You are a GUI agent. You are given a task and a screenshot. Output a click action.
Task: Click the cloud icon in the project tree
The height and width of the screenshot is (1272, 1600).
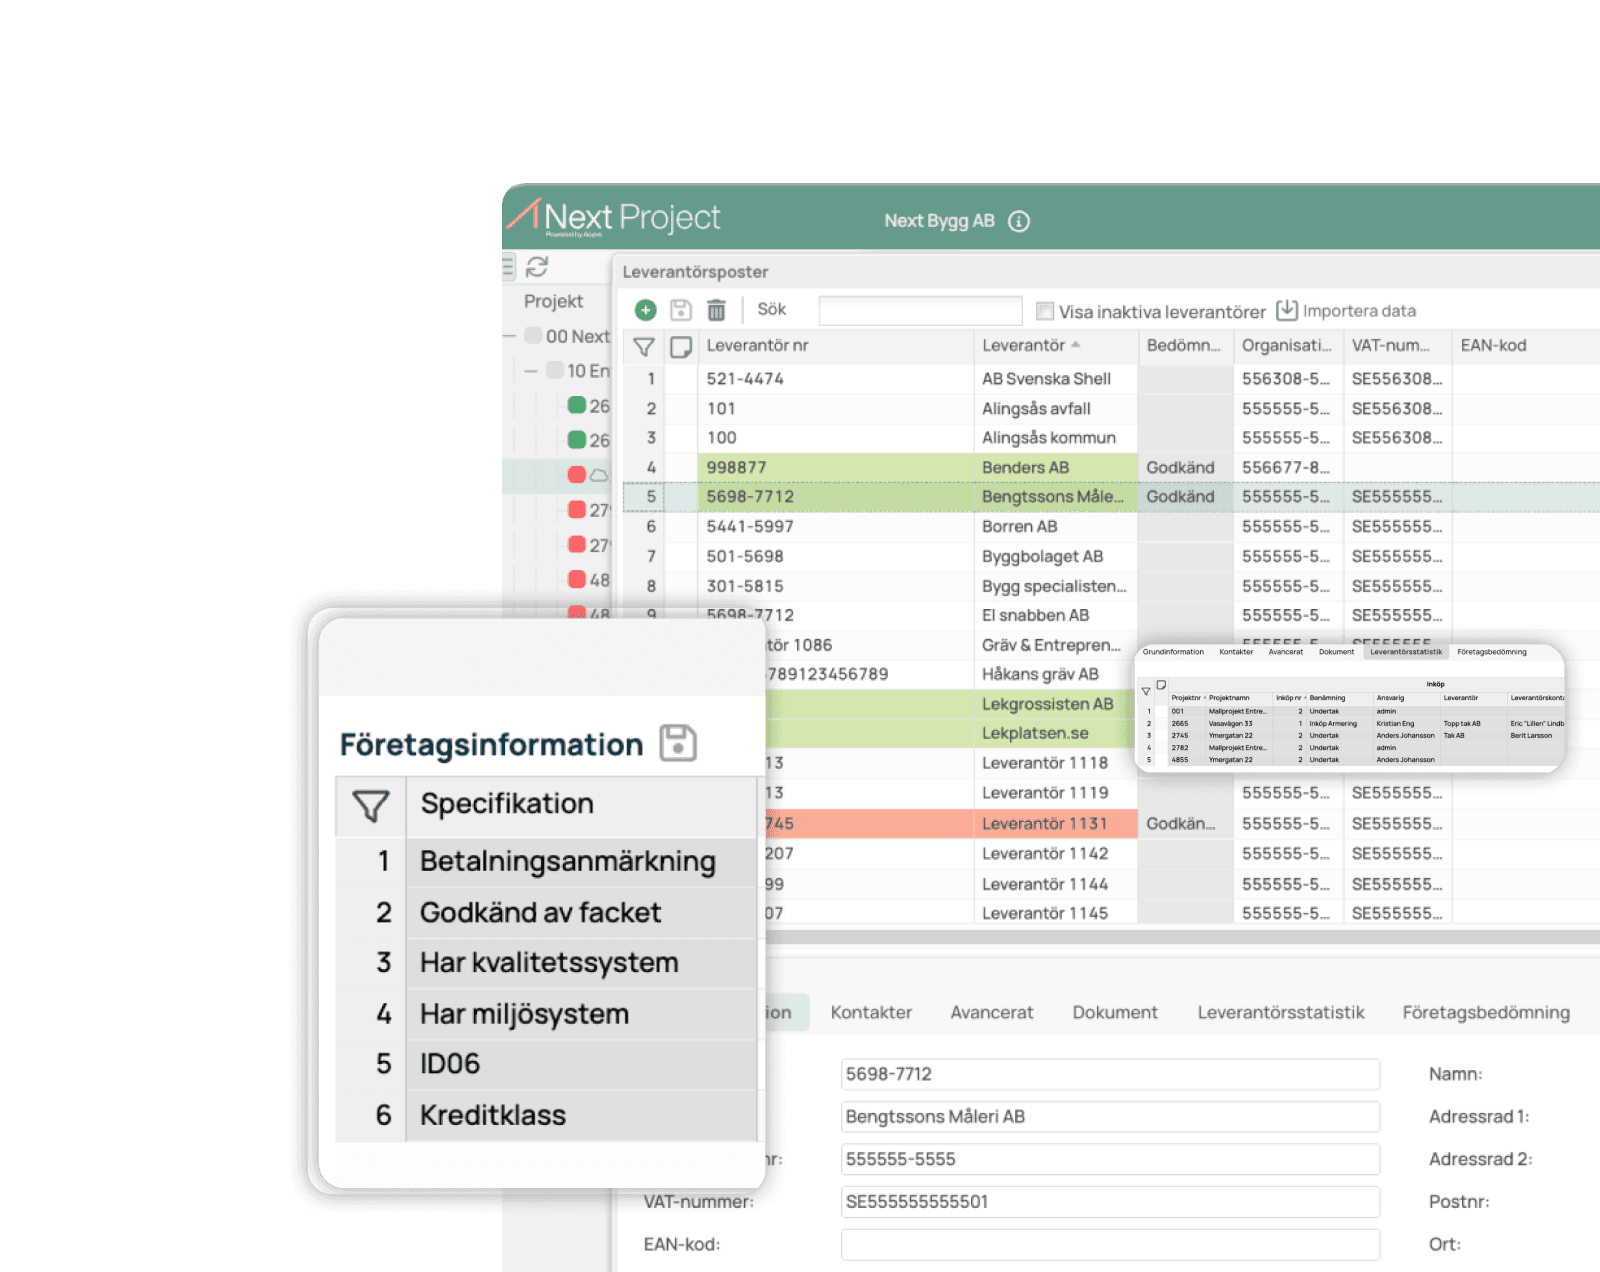tap(599, 475)
